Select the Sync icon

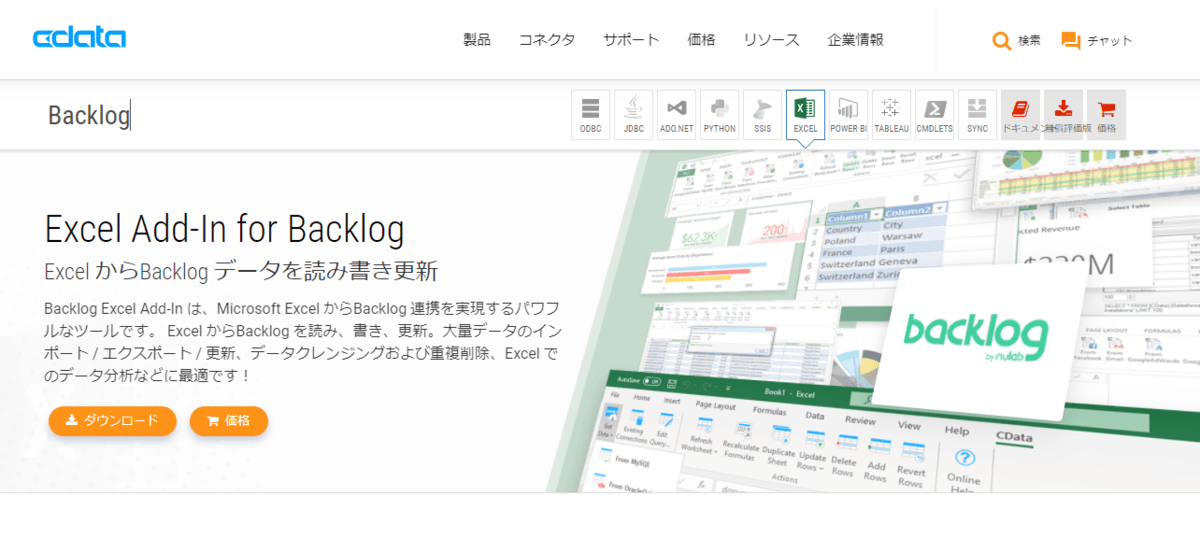coord(977,115)
